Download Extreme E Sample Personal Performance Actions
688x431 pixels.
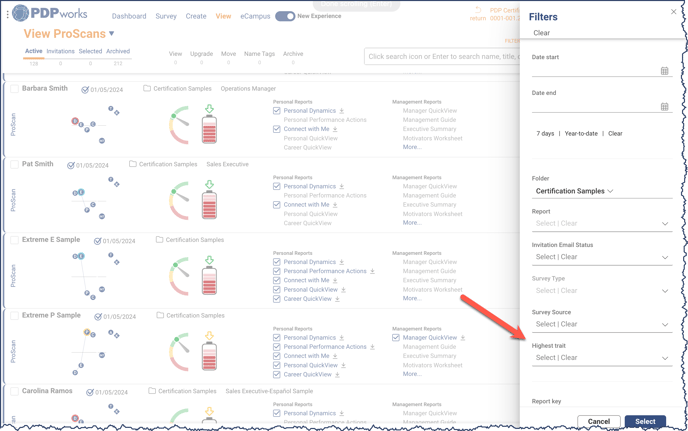click(x=372, y=271)
